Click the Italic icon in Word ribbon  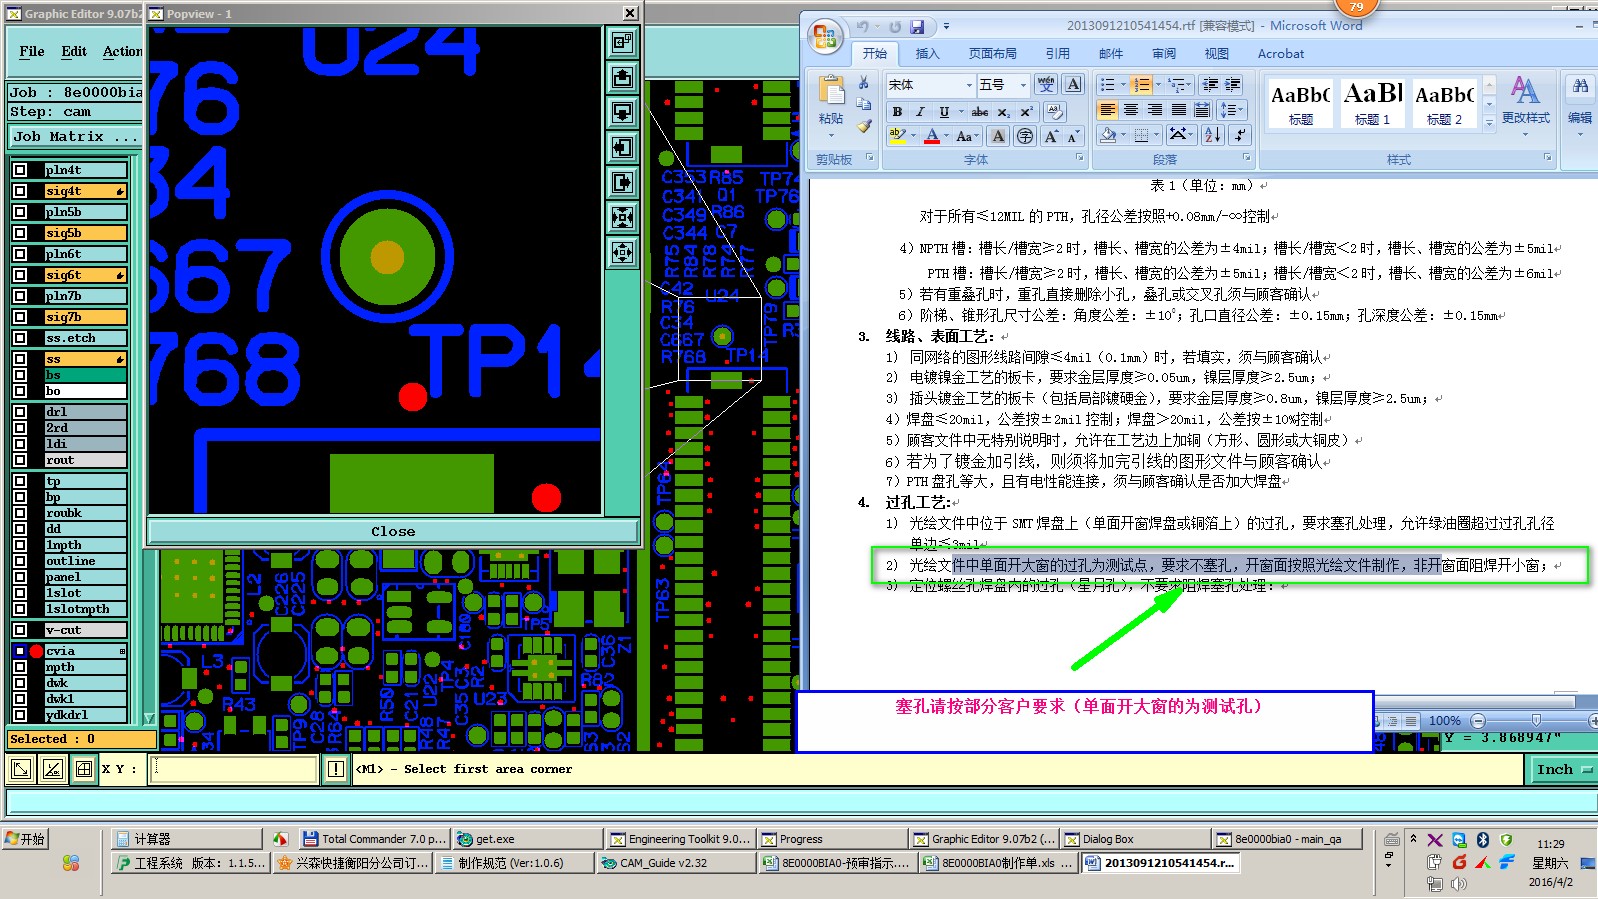pyautogui.click(x=920, y=112)
